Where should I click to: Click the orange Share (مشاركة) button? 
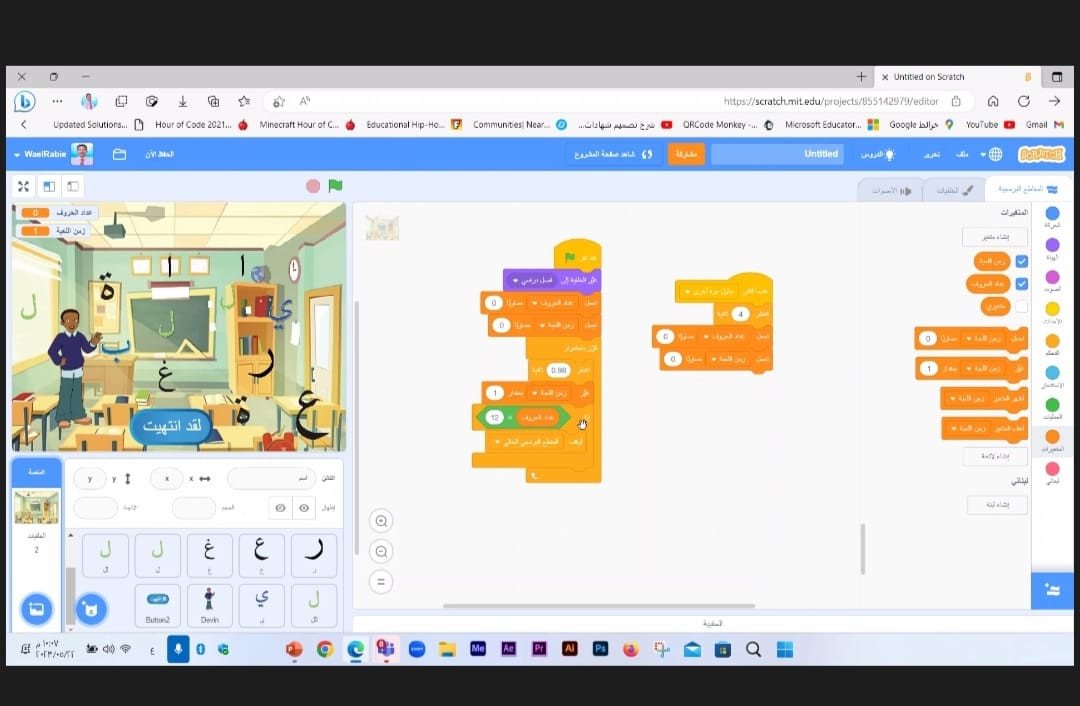pos(686,154)
